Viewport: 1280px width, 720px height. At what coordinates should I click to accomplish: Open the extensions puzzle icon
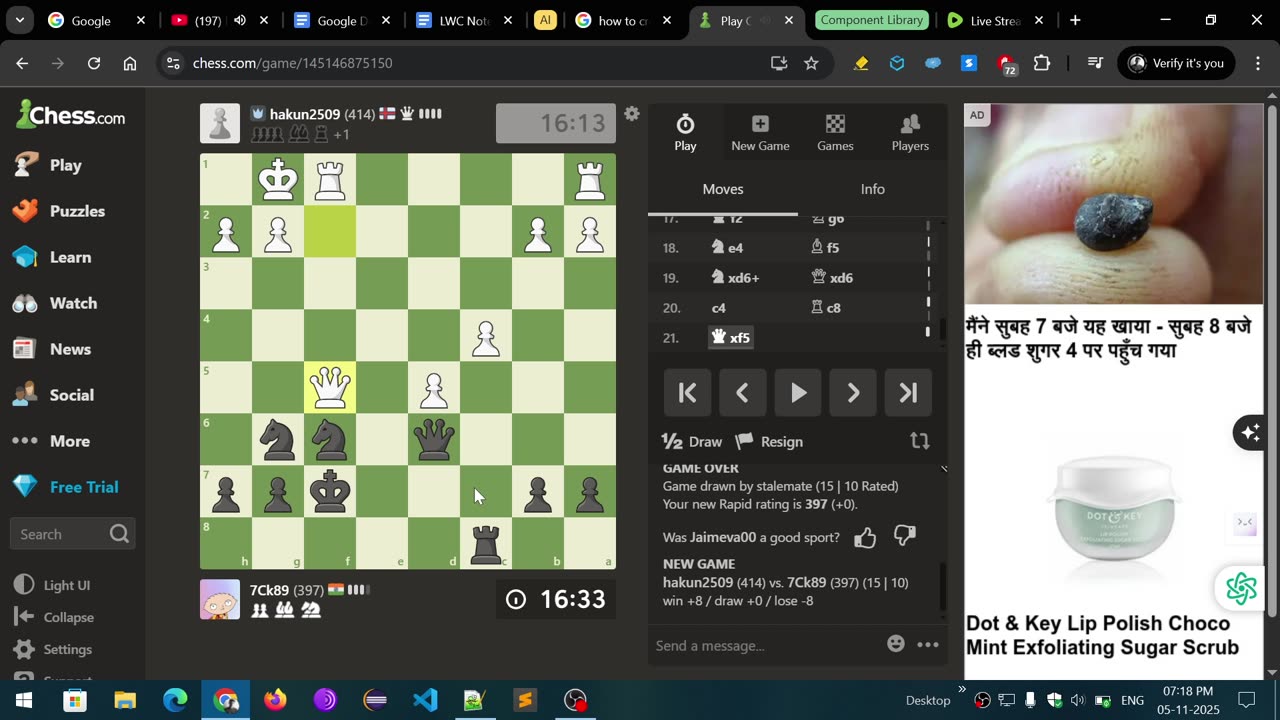pos(1042,63)
